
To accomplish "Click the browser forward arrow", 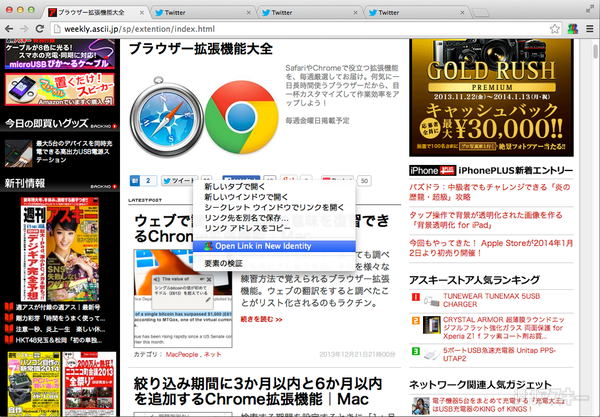I will pyautogui.click(x=24, y=29).
